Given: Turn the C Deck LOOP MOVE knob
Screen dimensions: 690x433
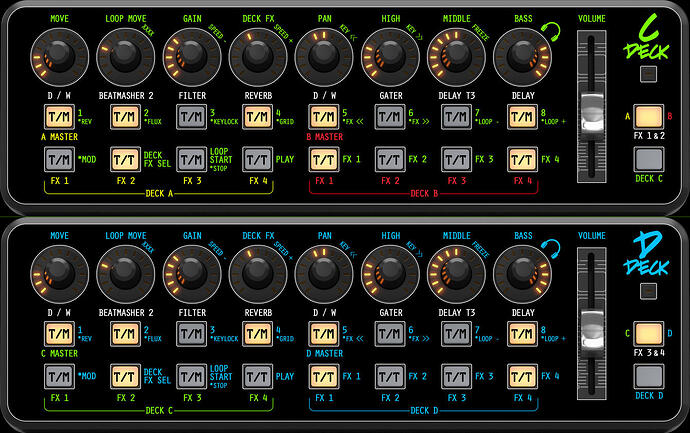Looking at the screenshot, I should tap(125, 57).
